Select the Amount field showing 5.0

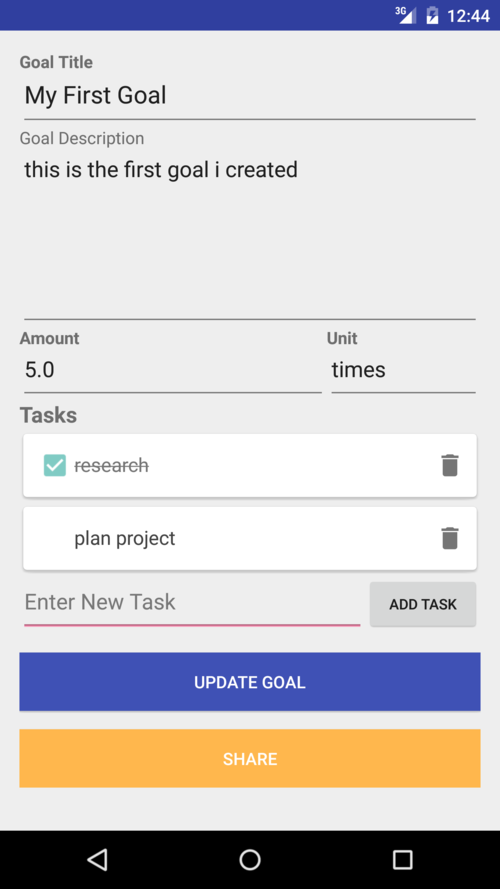pyautogui.click(x=172, y=371)
